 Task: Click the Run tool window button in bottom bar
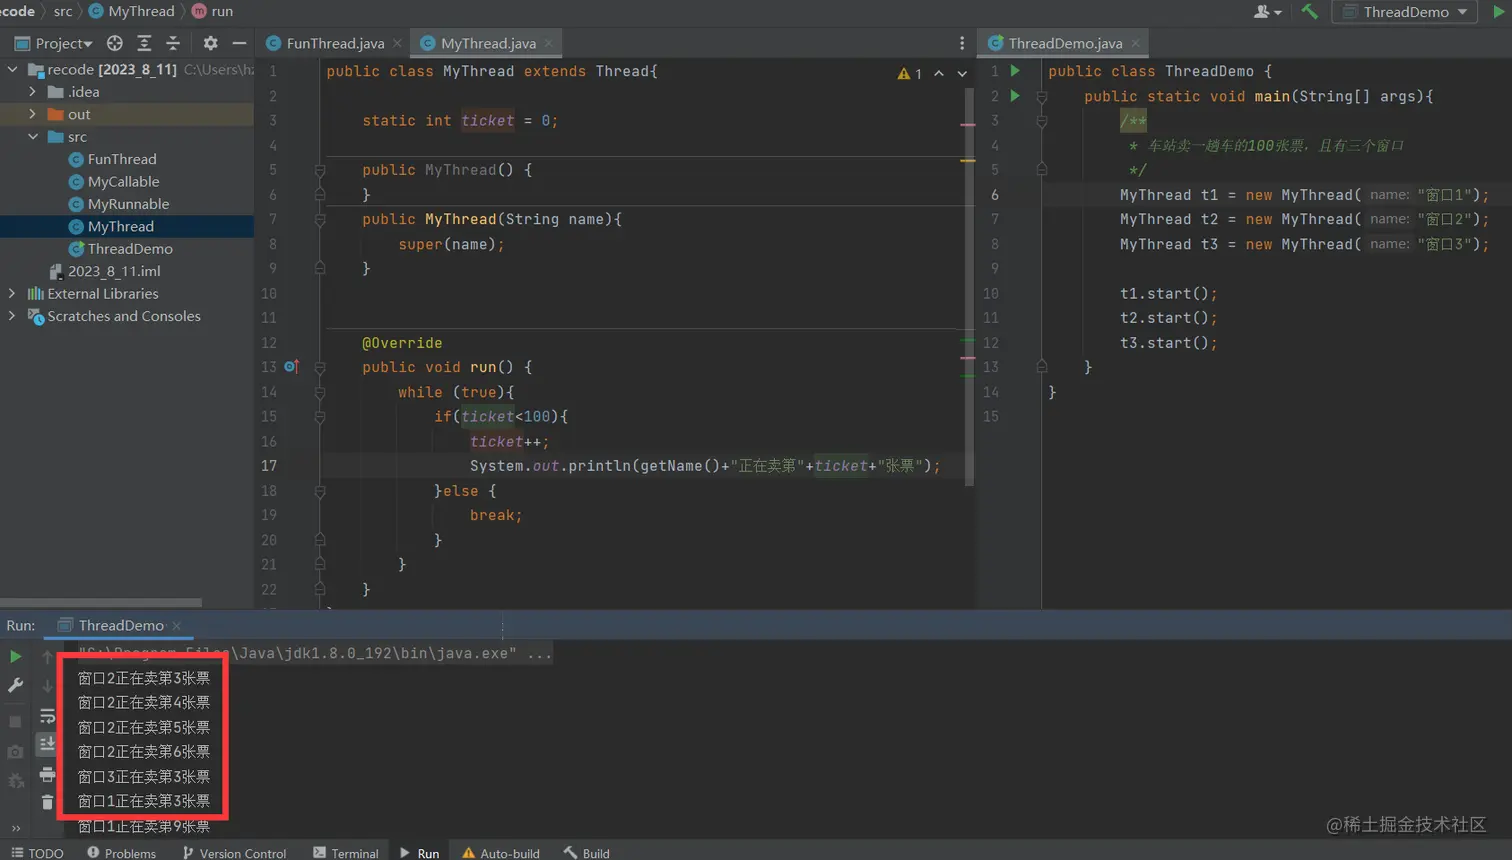pyautogui.click(x=420, y=853)
